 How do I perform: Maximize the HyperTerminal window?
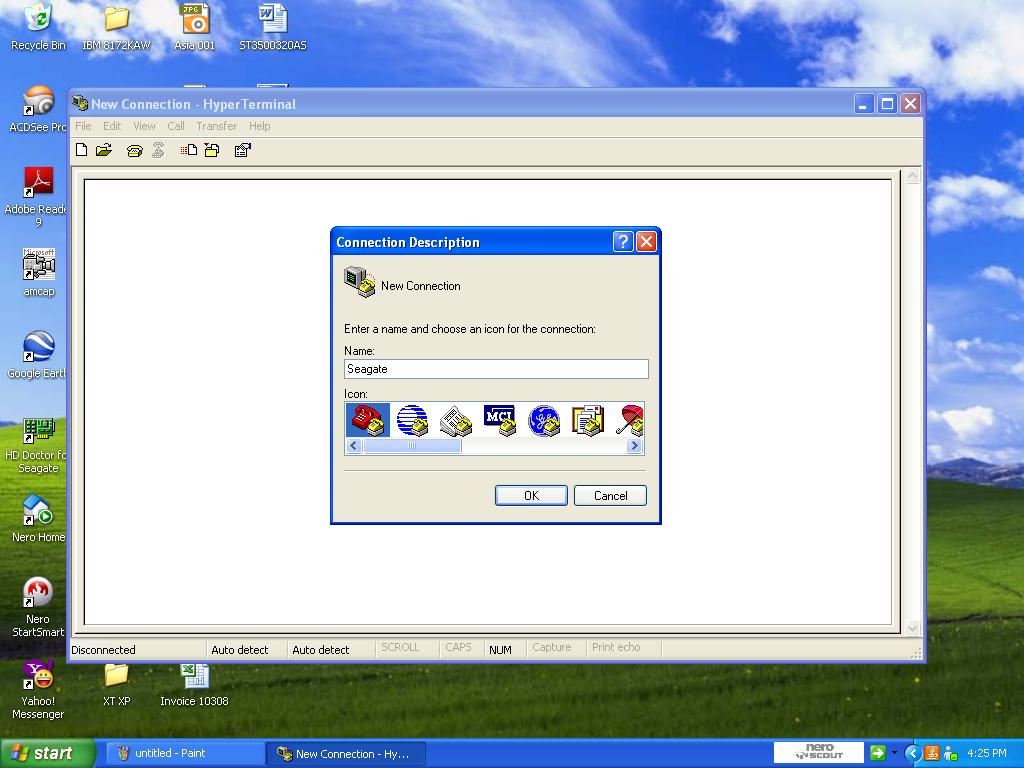(x=887, y=103)
